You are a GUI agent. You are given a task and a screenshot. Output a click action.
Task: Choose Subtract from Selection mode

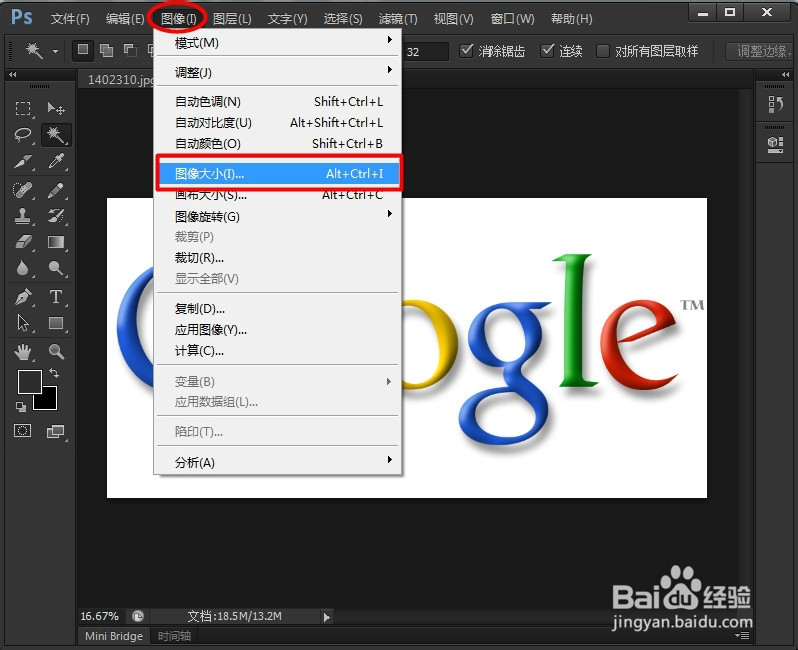[x=130, y=50]
